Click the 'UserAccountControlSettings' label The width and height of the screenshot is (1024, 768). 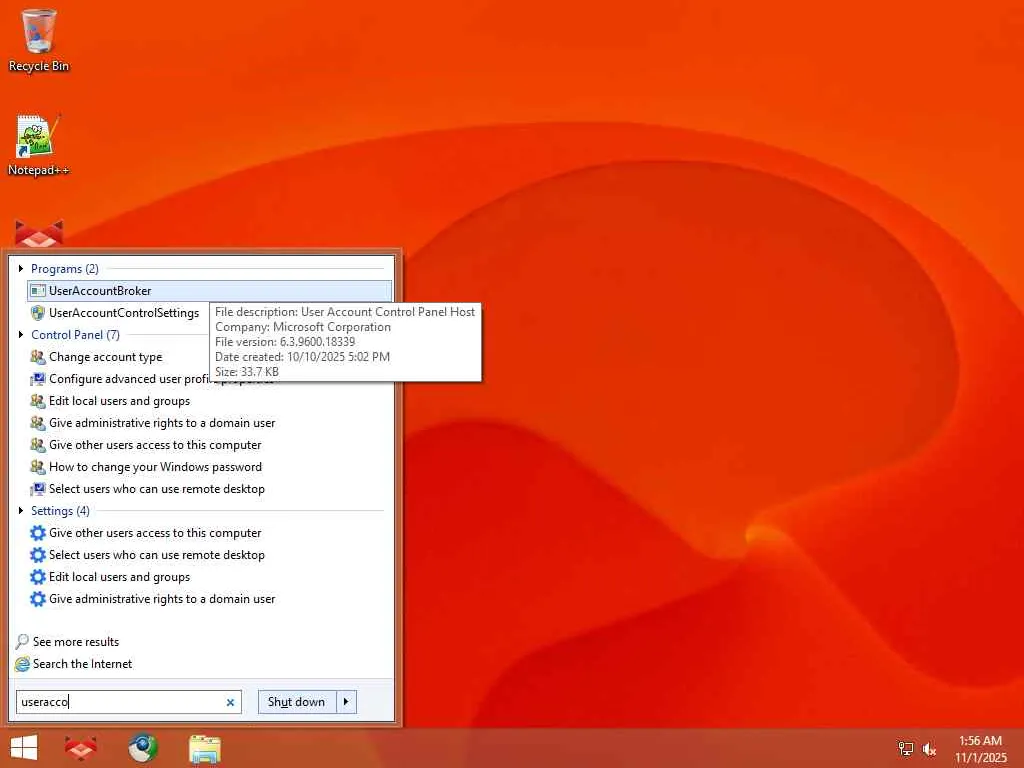click(x=124, y=313)
